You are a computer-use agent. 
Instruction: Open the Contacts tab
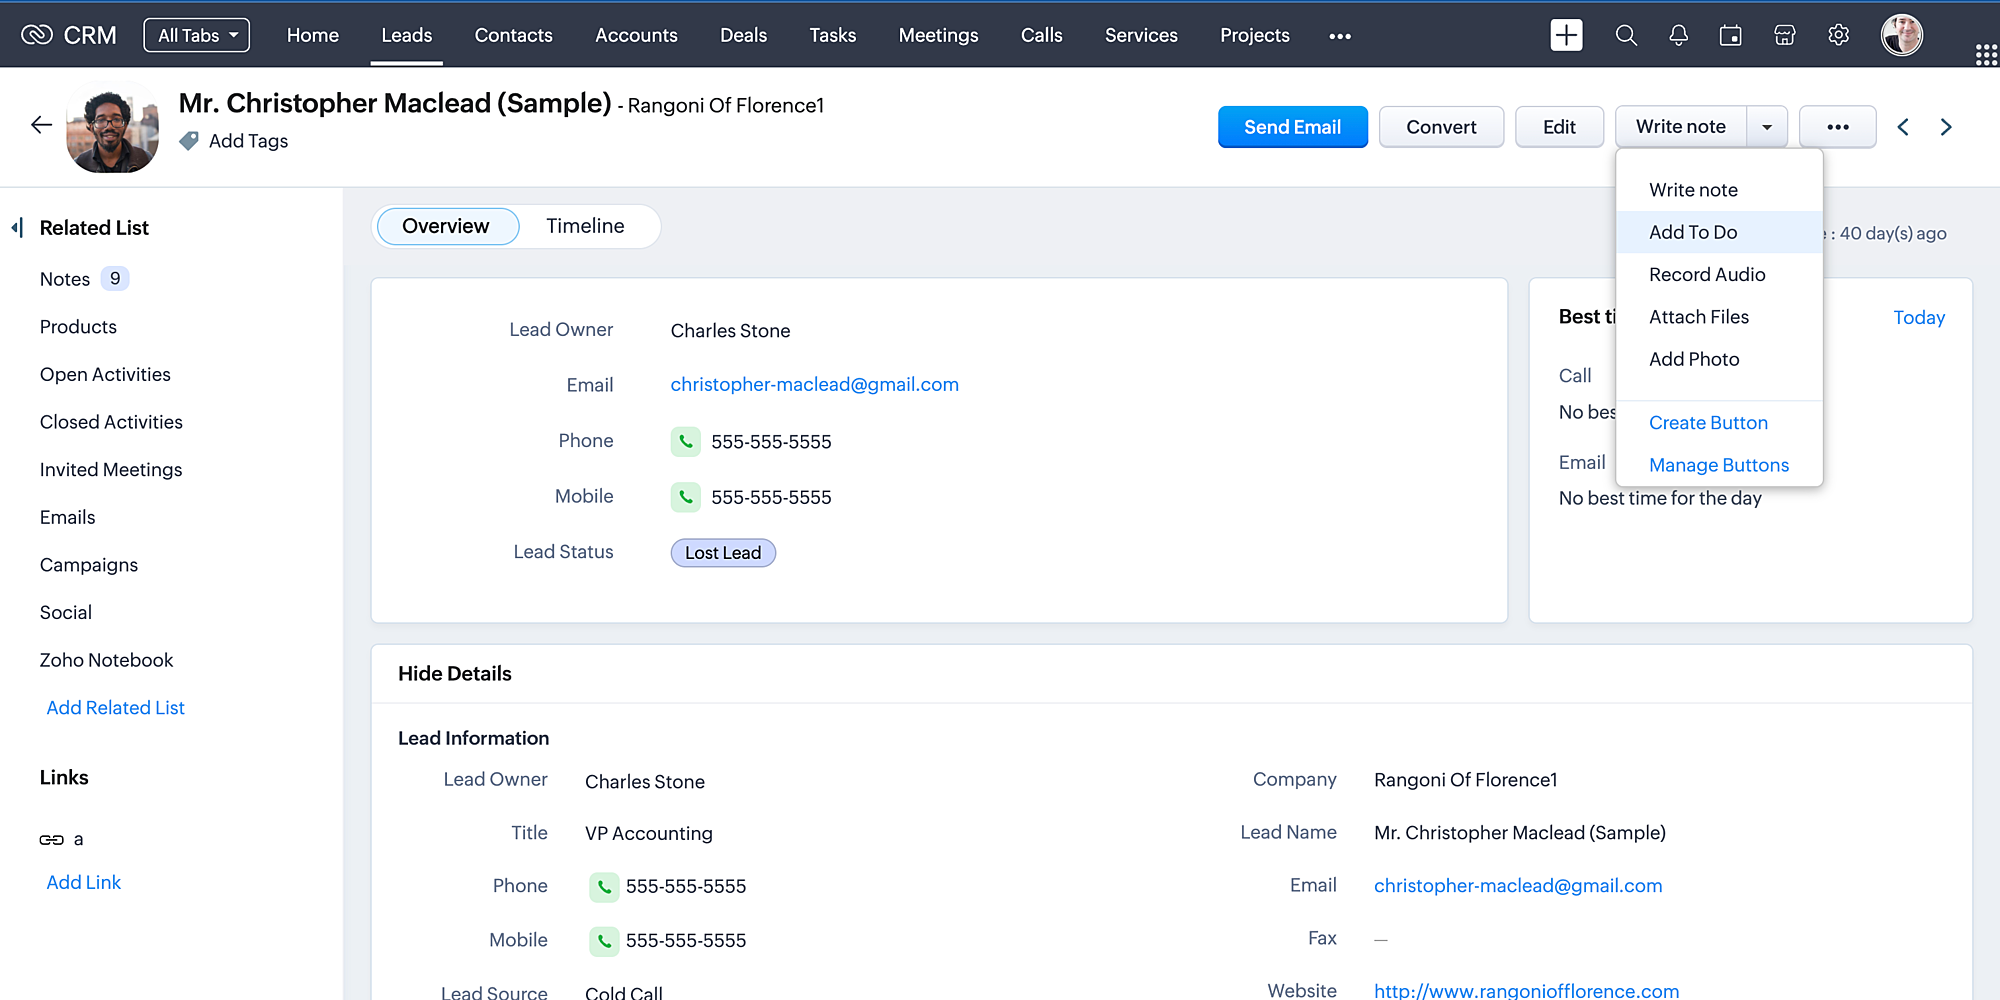[513, 35]
